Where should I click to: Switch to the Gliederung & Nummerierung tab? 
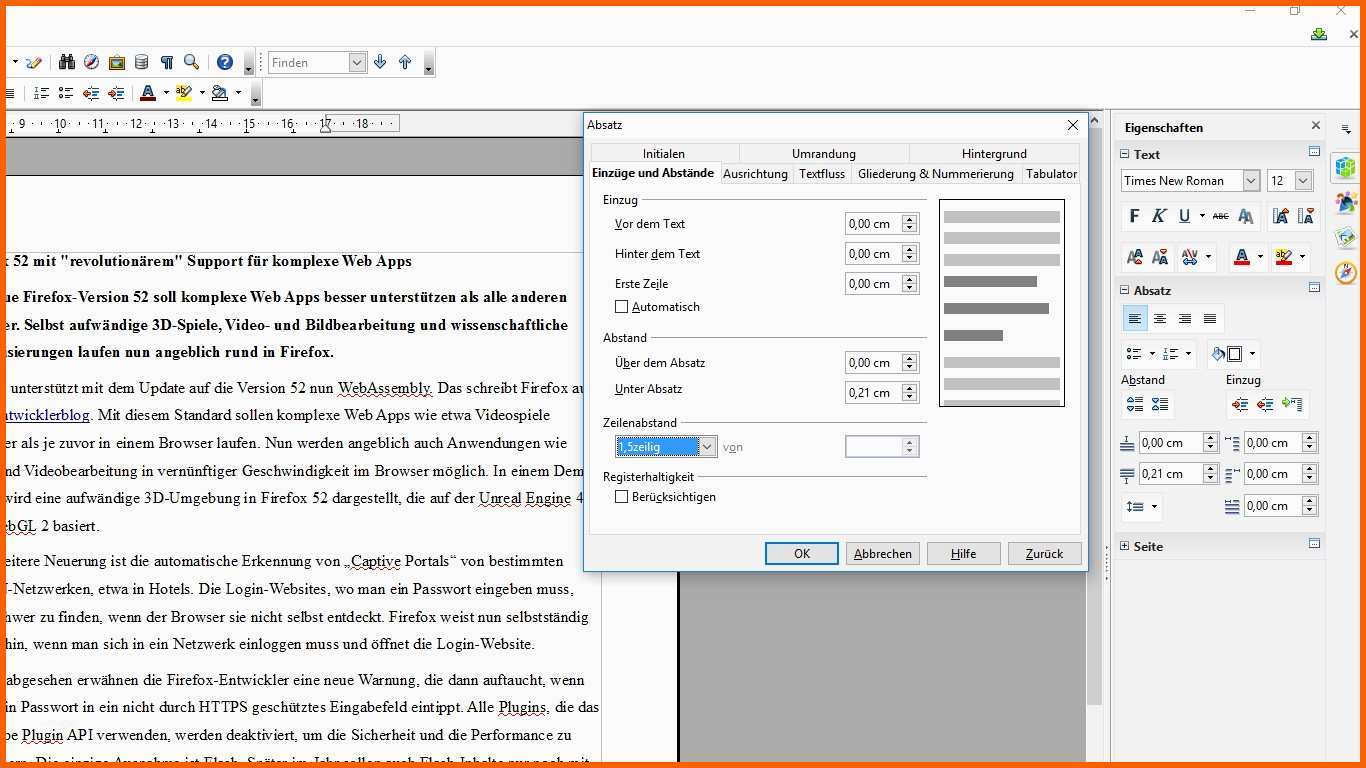tap(936, 174)
